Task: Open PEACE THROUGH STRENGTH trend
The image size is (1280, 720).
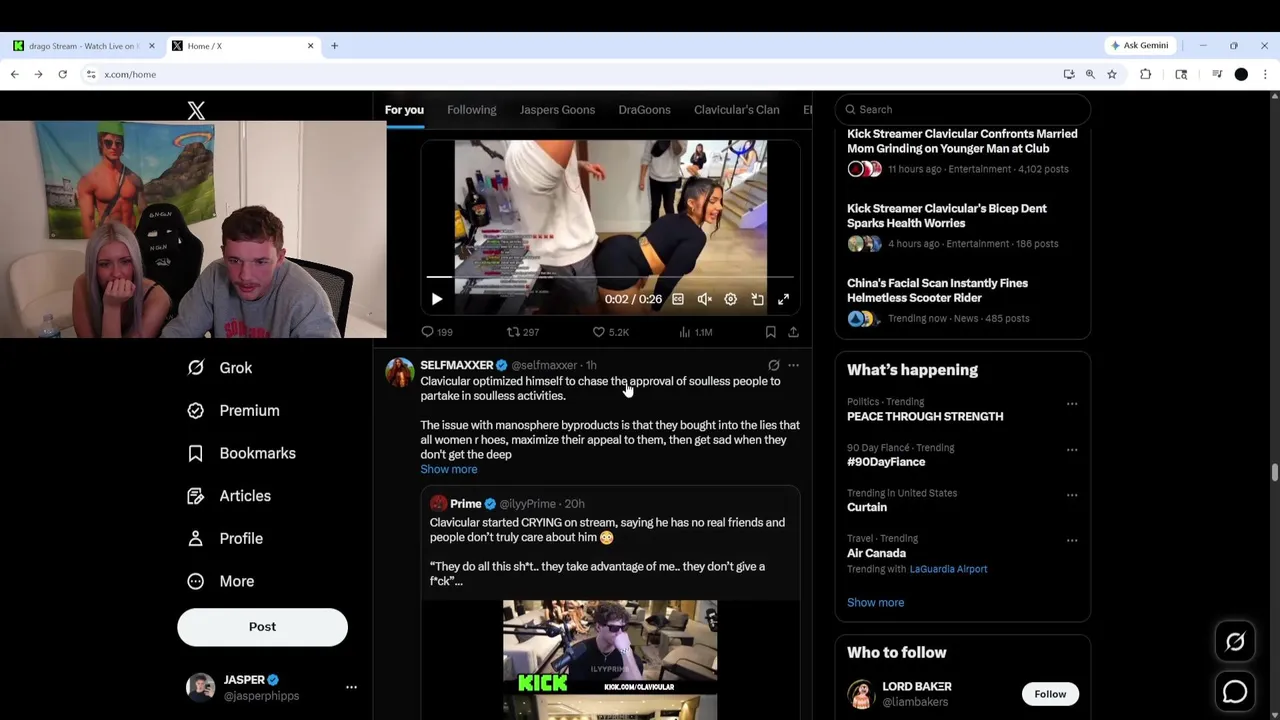Action: [x=925, y=417]
